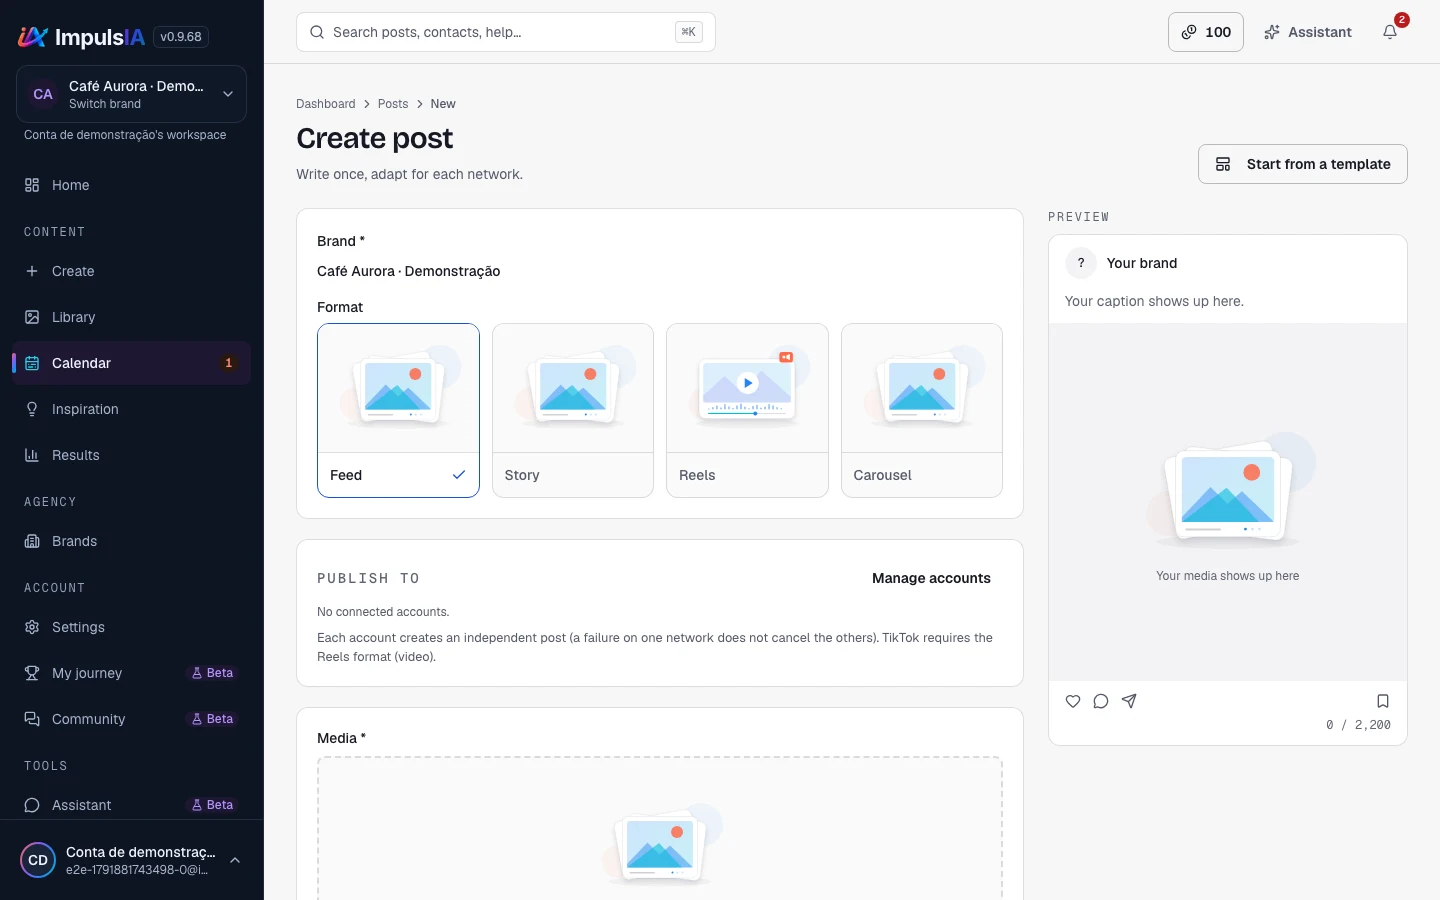Screen dimensions: 1440x900
Task: Click the Dashboard breadcrumb
Action: pos(325,104)
